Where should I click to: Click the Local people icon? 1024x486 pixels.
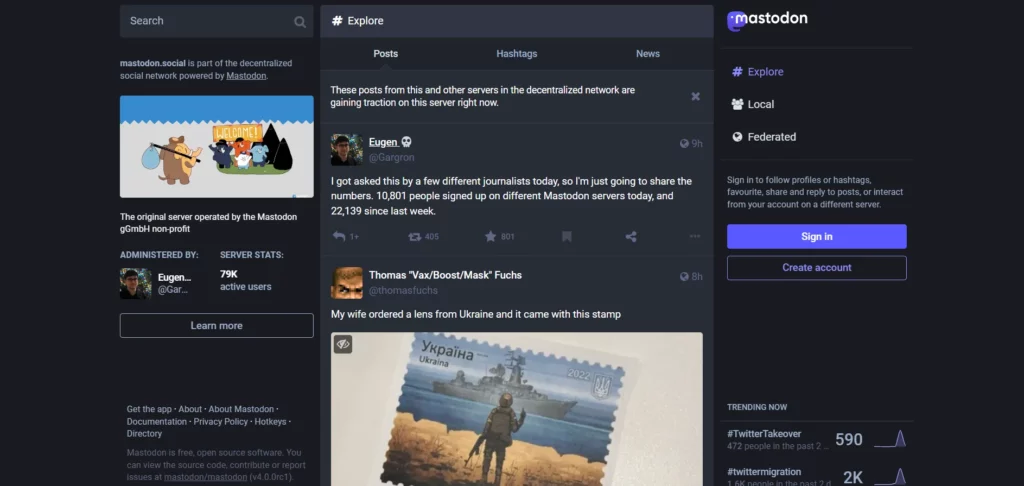point(737,105)
